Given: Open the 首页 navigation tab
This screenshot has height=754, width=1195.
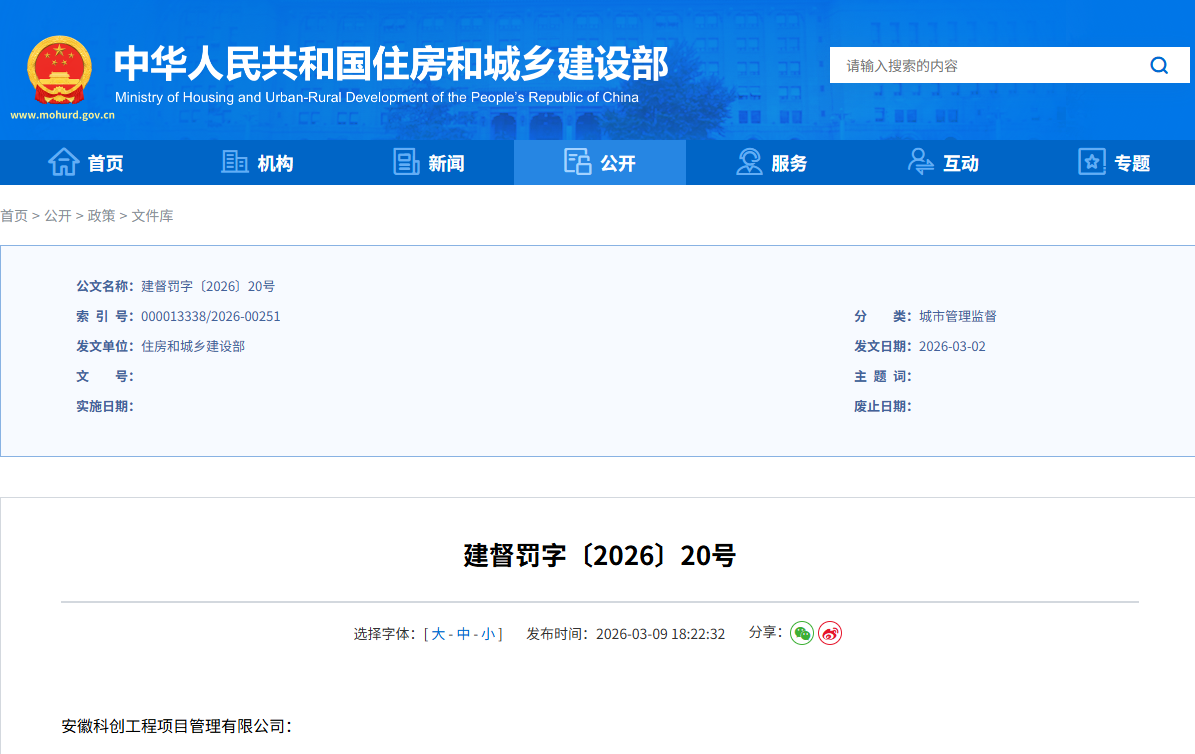Looking at the screenshot, I should (86, 162).
